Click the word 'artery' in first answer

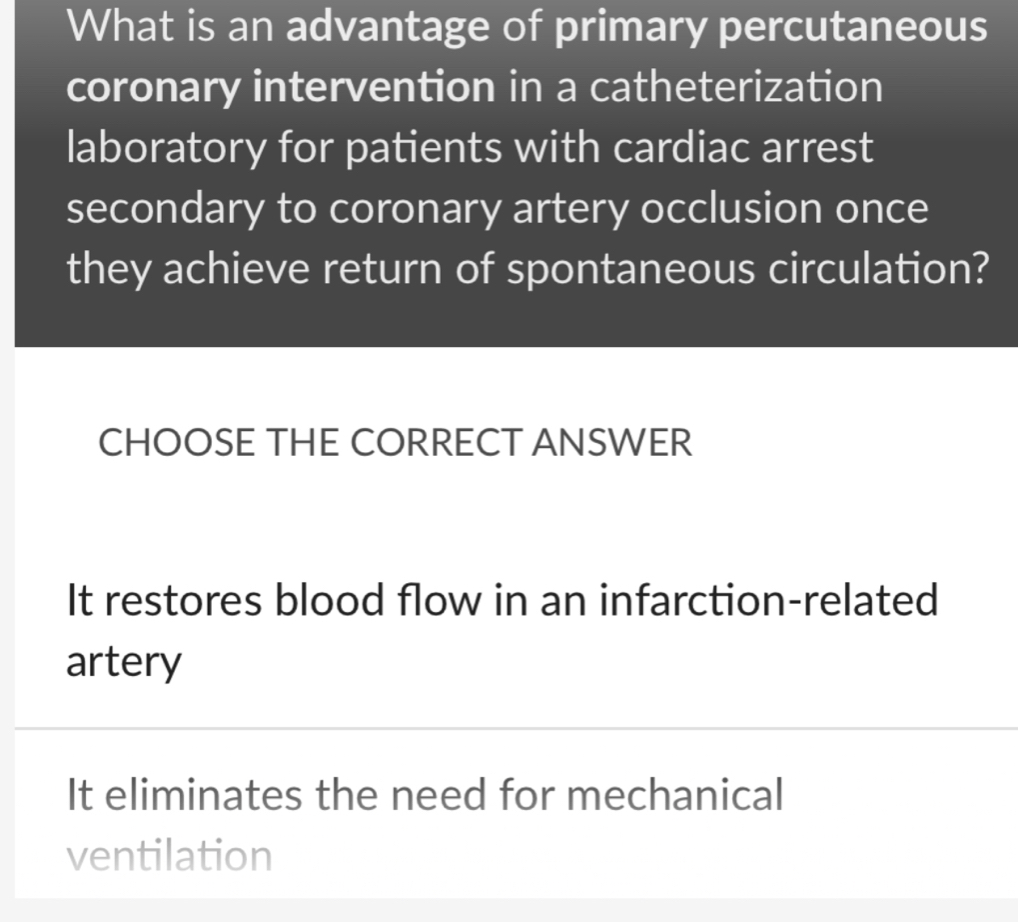tap(122, 661)
